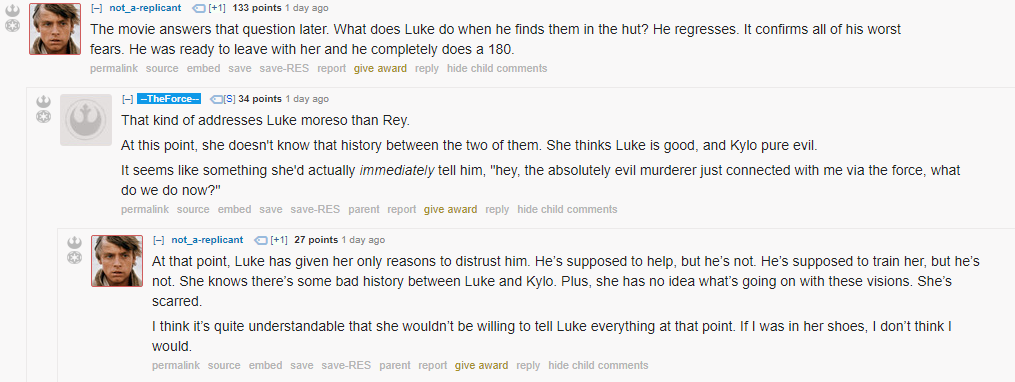
Task: Downvote --TheForce--'s 34-point comment
Action: (x=43, y=117)
